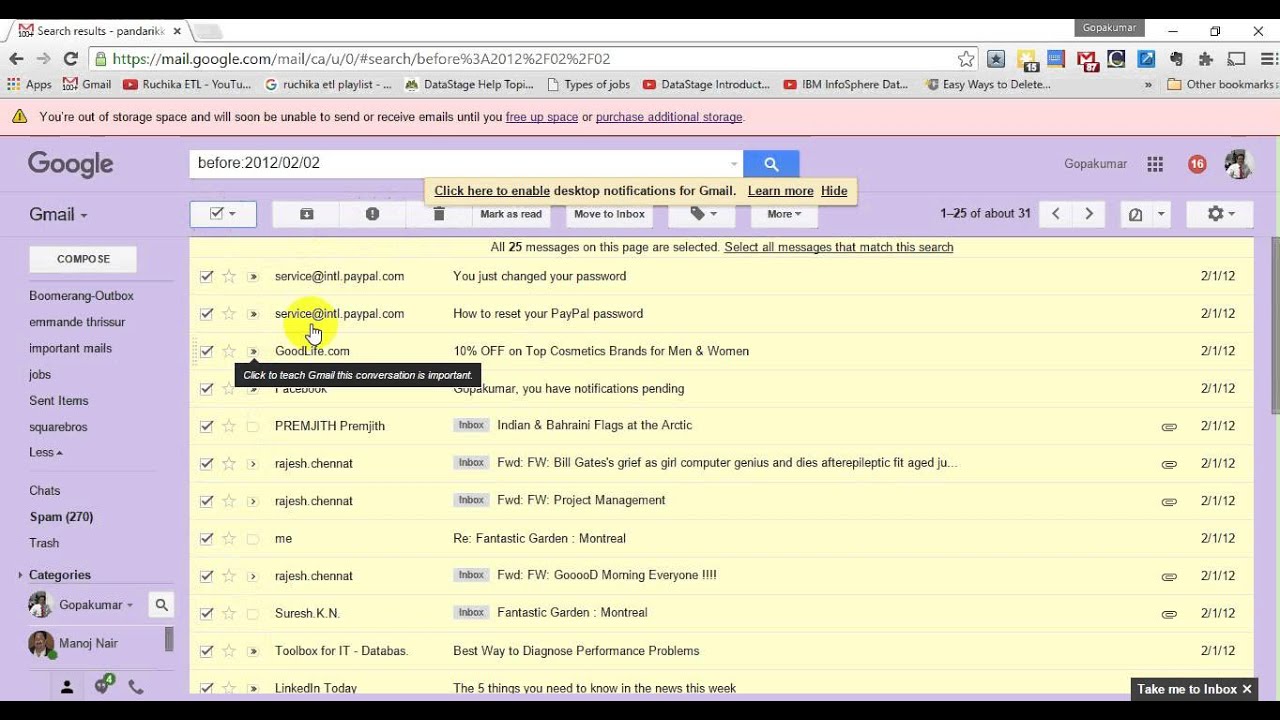Uncheck the first PayPal email checkbox
Image resolution: width=1280 pixels, height=720 pixels.
coord(206,276)
